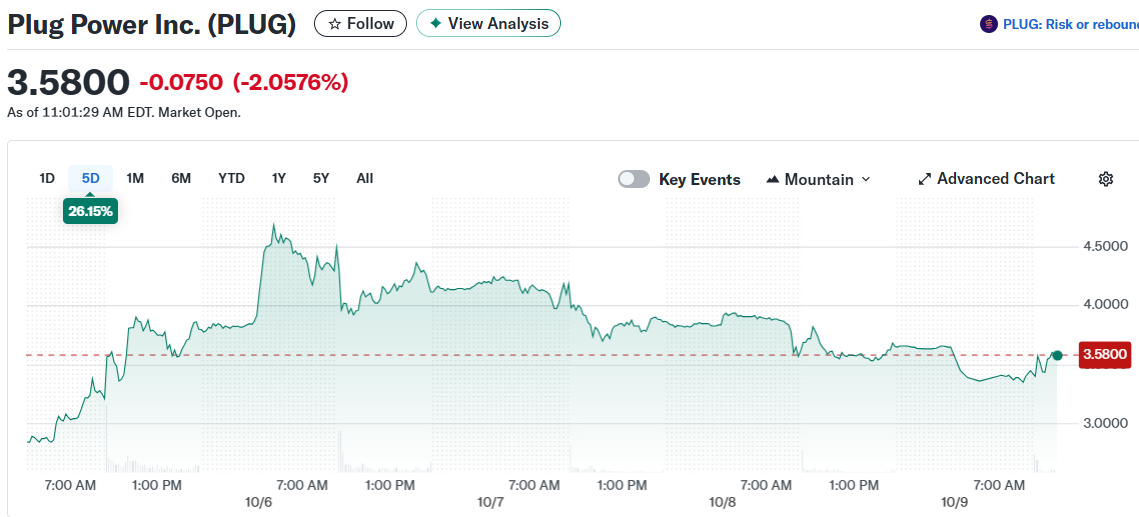Screen dimensions: 1139x517
Task: Open the Advanced Chart link
Action: click(x=995, y=178)
